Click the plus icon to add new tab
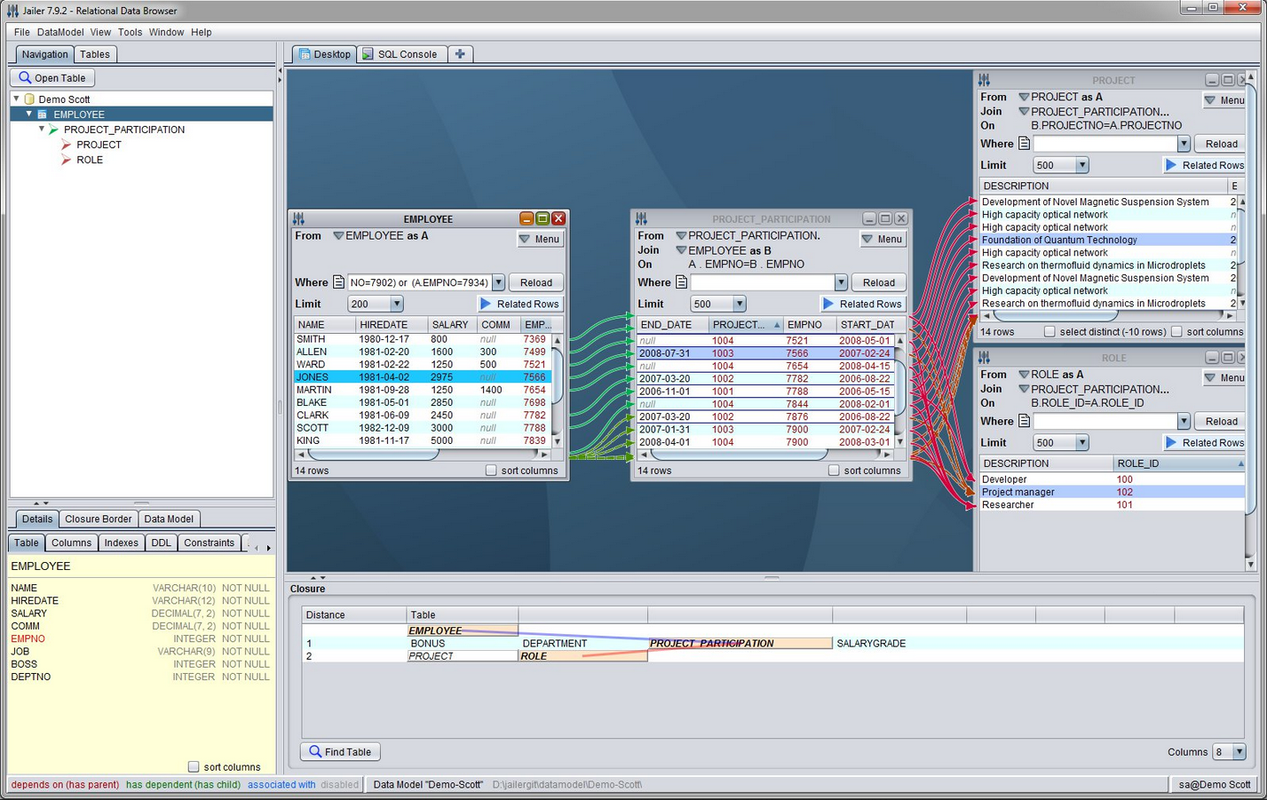This screenshot has width=1267, height=800. 460,54
